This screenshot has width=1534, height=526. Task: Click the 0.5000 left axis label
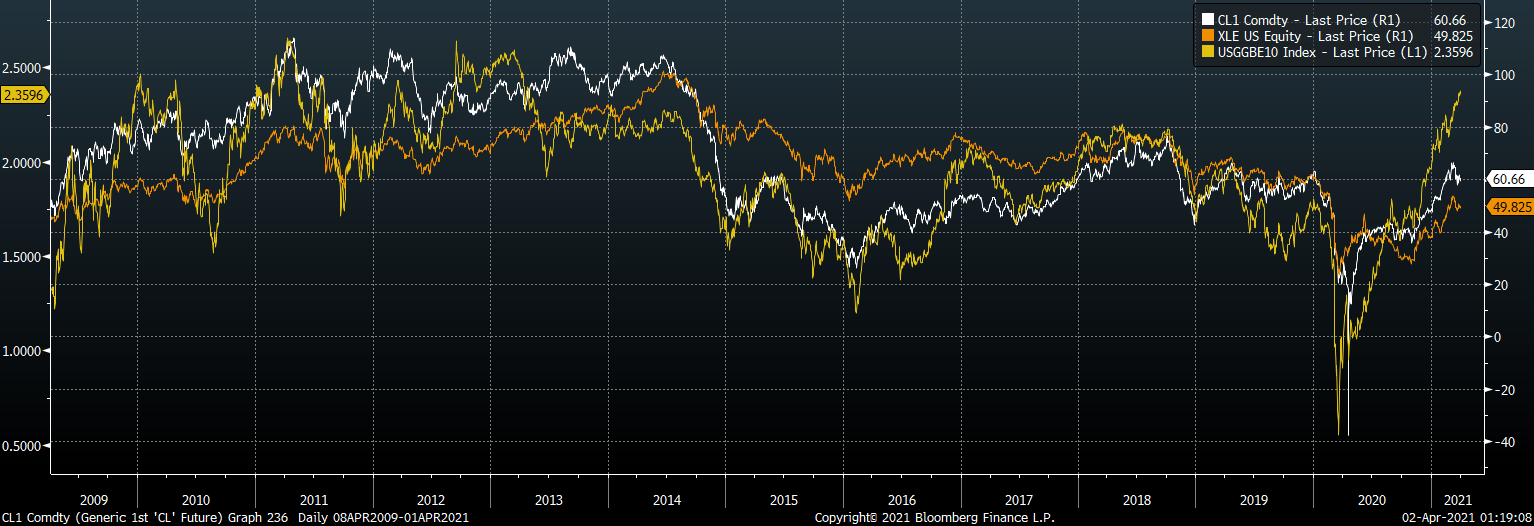23,445
